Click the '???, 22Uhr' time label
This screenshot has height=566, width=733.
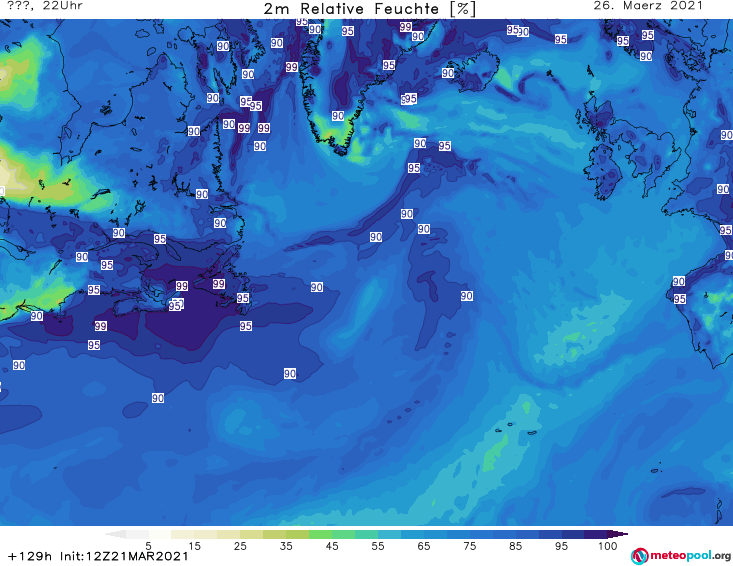(x=45, y=6)
